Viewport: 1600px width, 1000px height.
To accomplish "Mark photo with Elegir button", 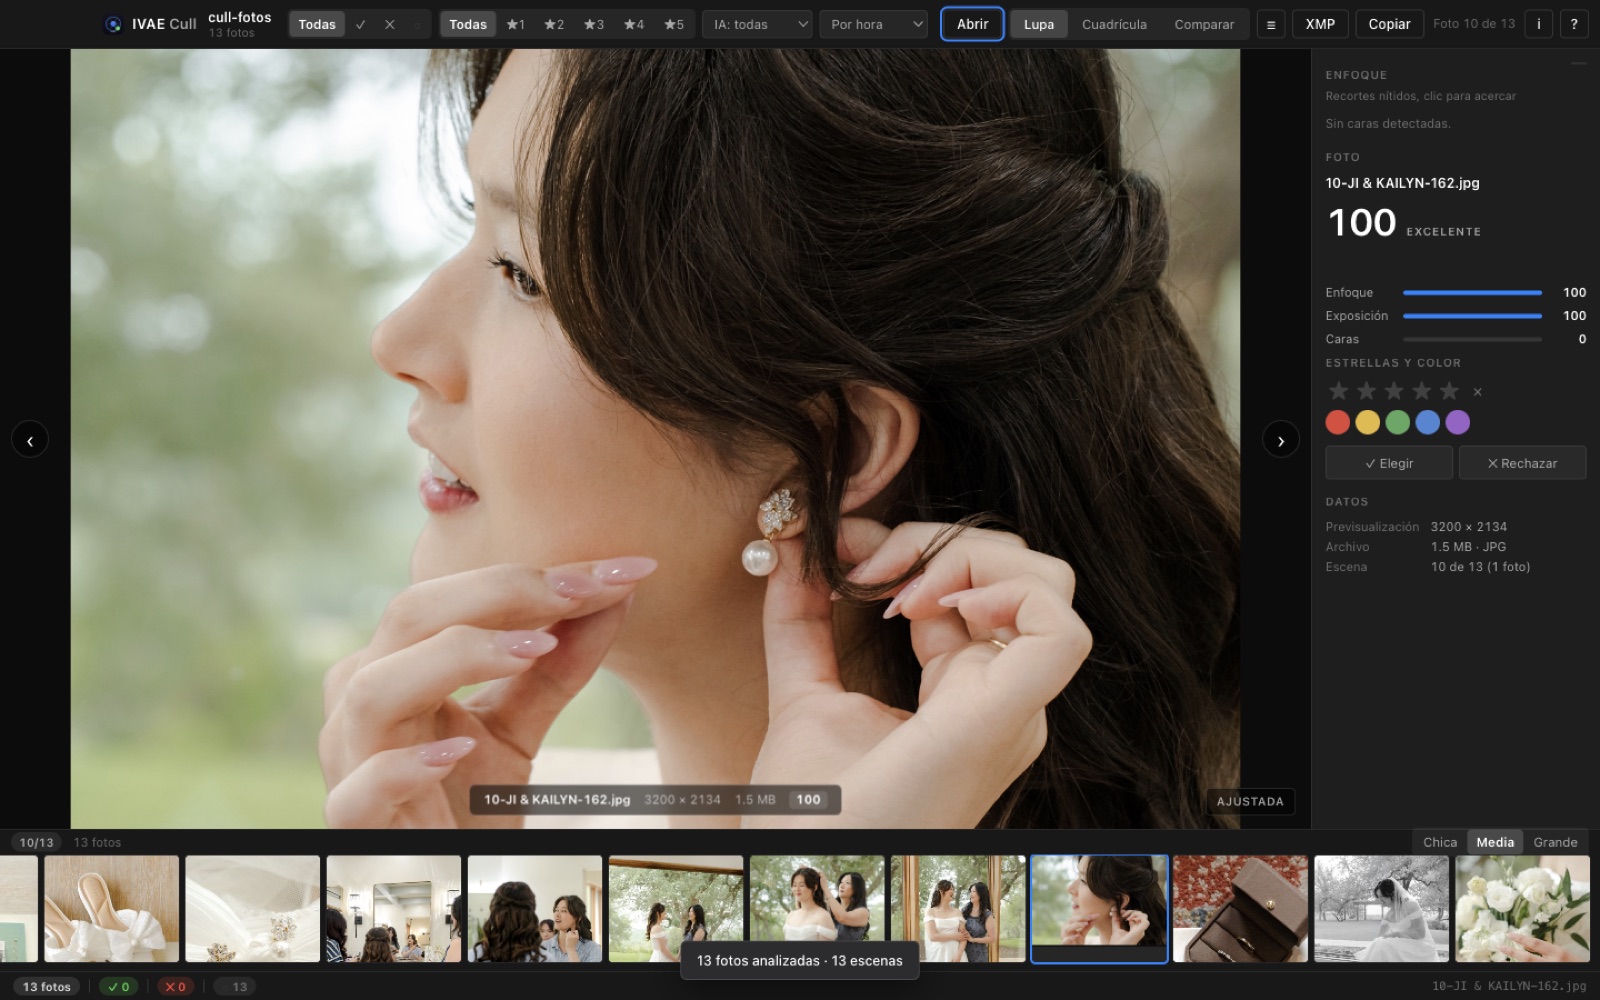I will (x=1389, y=463).
